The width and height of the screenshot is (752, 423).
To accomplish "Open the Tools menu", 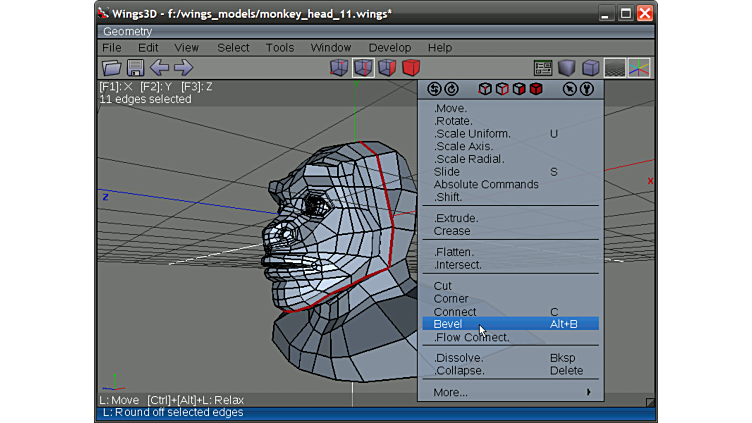I will point(280,47).
